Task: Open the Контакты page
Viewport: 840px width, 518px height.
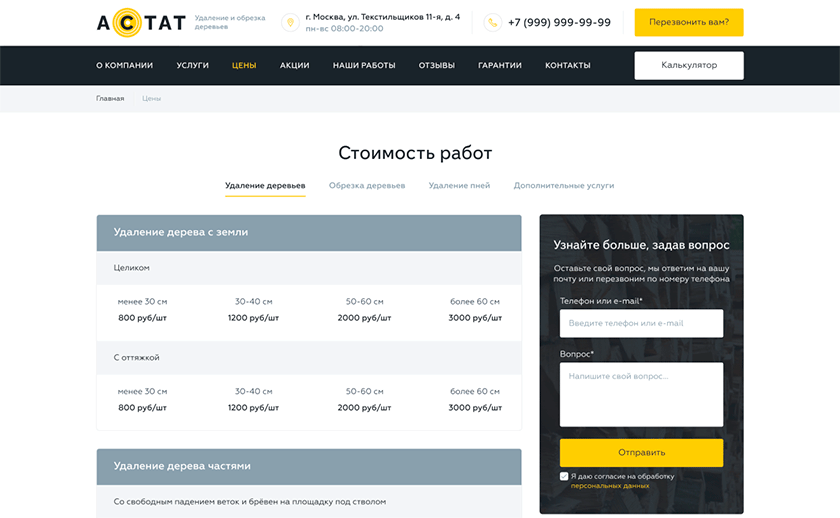Action: (567, 65)
